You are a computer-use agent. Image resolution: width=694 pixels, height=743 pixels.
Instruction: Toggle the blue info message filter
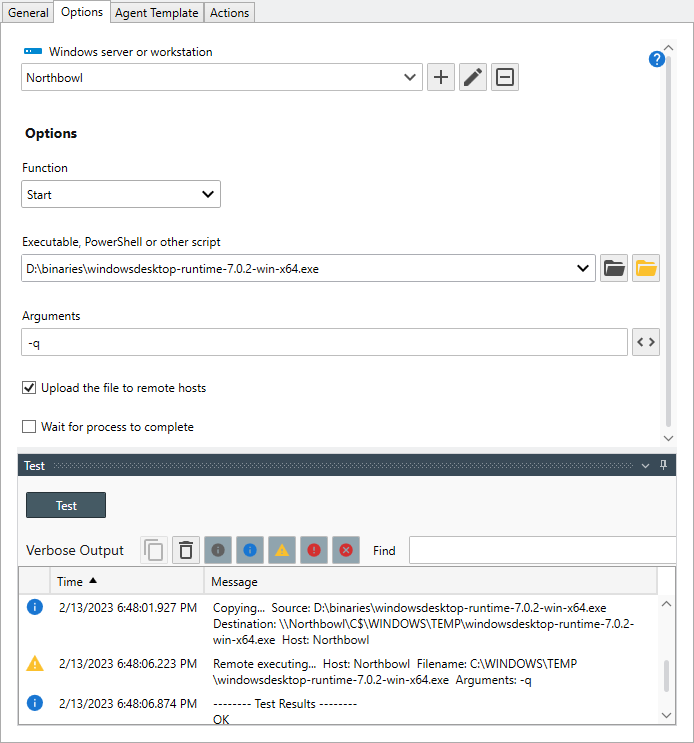(250, 550)
